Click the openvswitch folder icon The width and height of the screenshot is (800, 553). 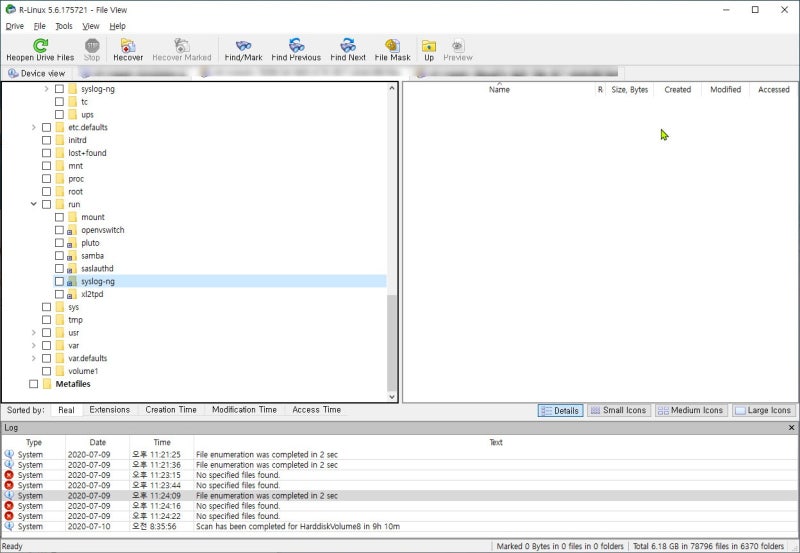[x=72, y=230]
